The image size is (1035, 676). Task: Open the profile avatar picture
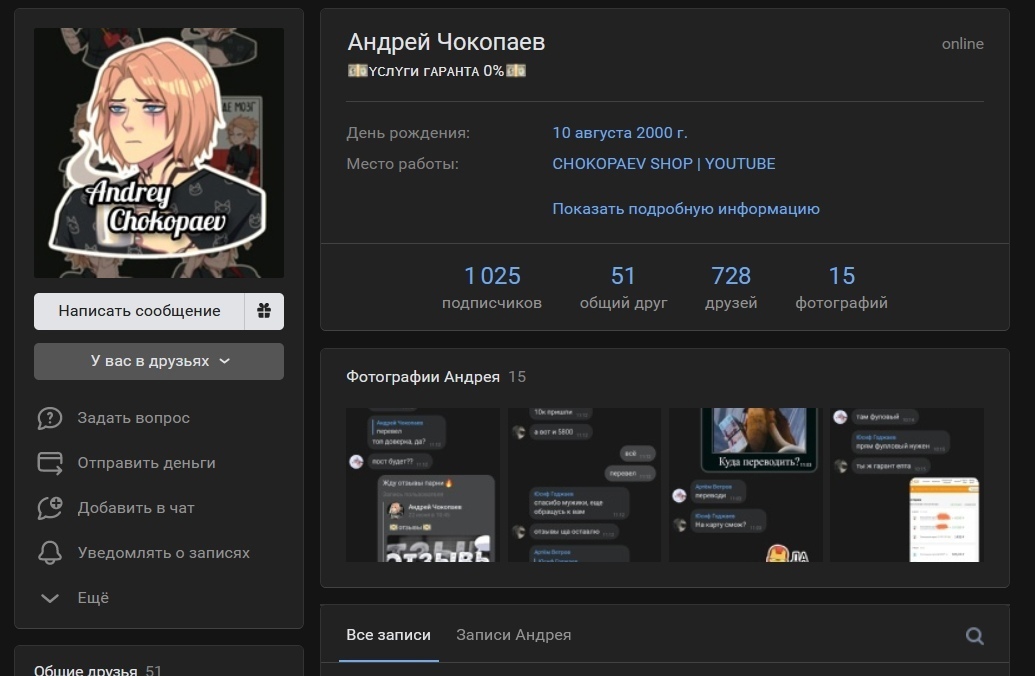click(159, 152)
